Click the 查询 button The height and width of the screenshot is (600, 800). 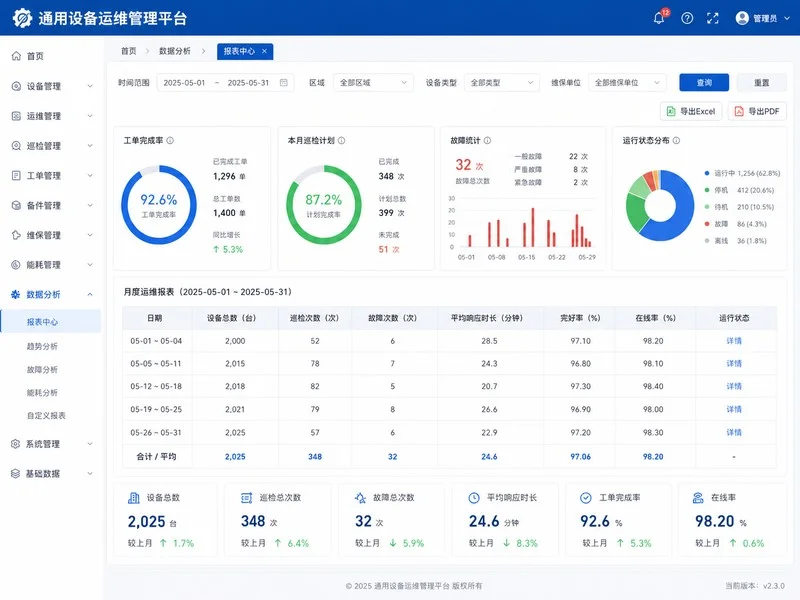(x=704, y=83)
